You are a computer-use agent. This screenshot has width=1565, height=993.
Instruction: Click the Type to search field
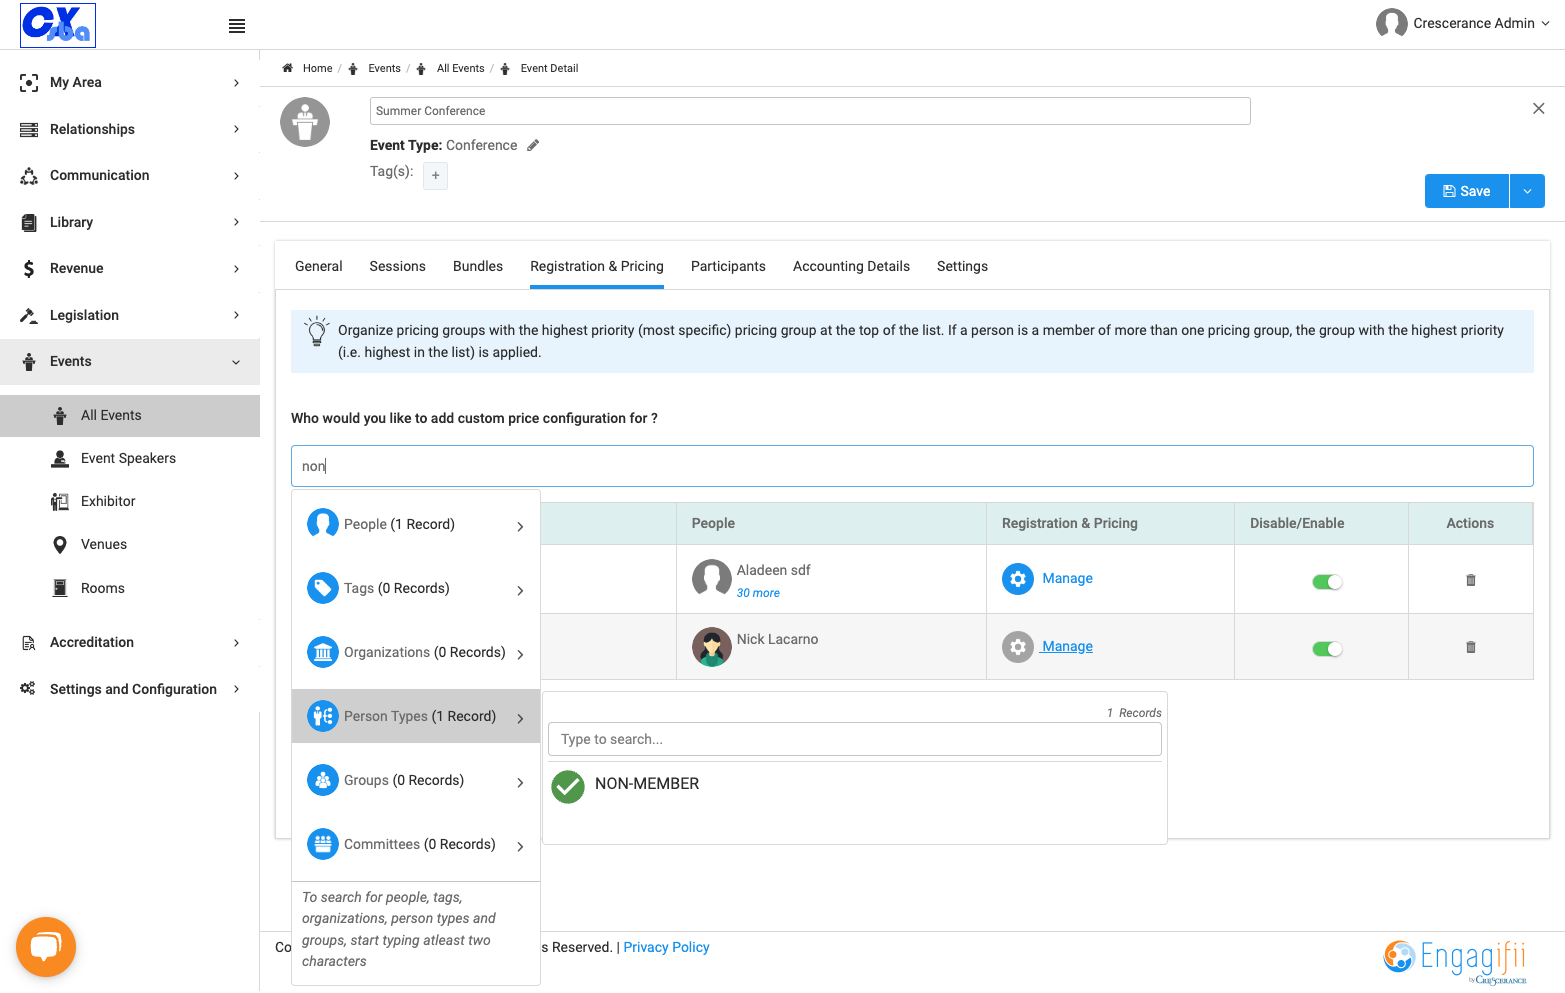(855, 739)
